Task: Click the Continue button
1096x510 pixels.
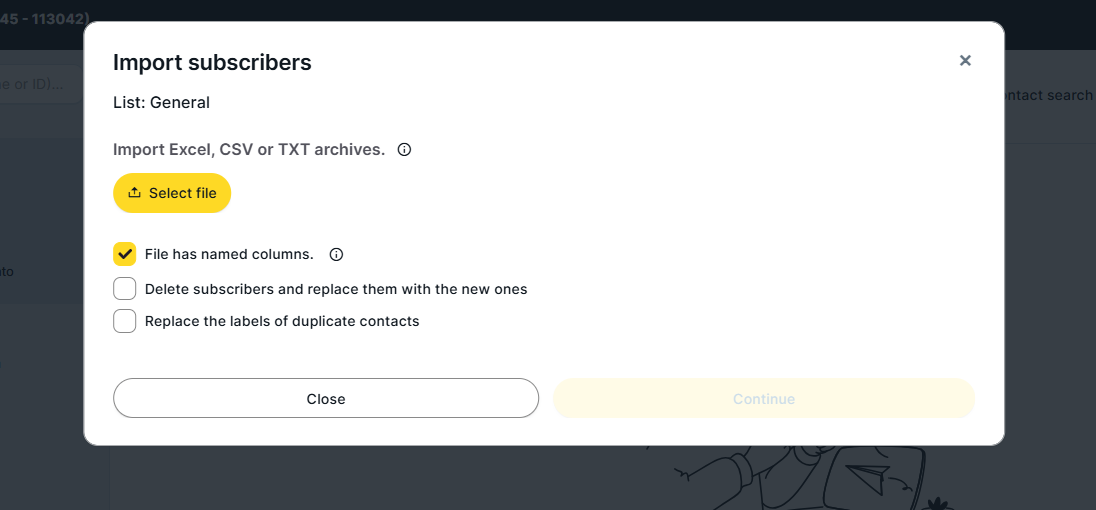Action: coord(763,398)
